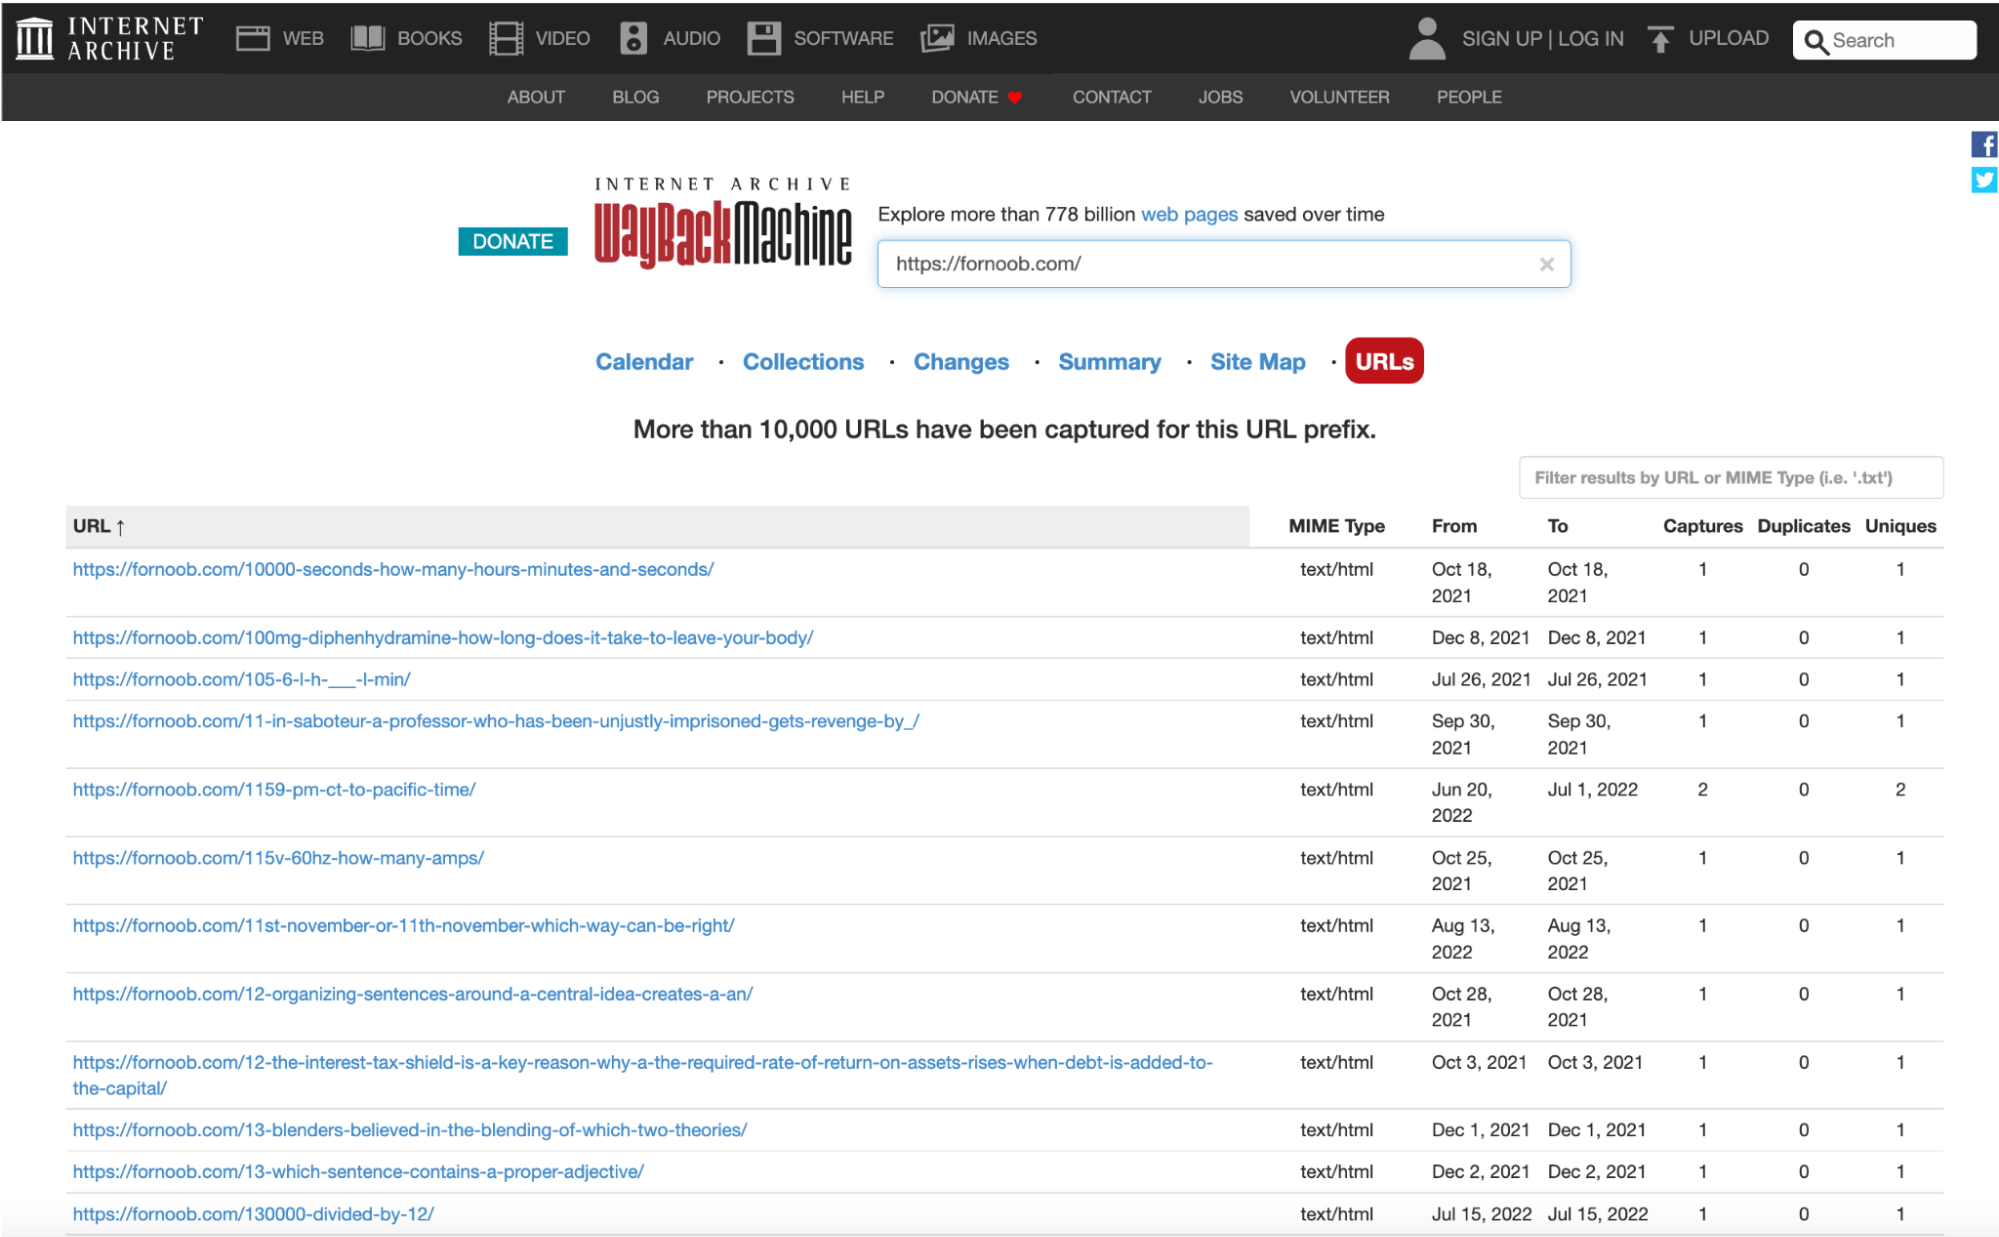
Task: Click the LOG IN link
Action: tap(1591, 39)
